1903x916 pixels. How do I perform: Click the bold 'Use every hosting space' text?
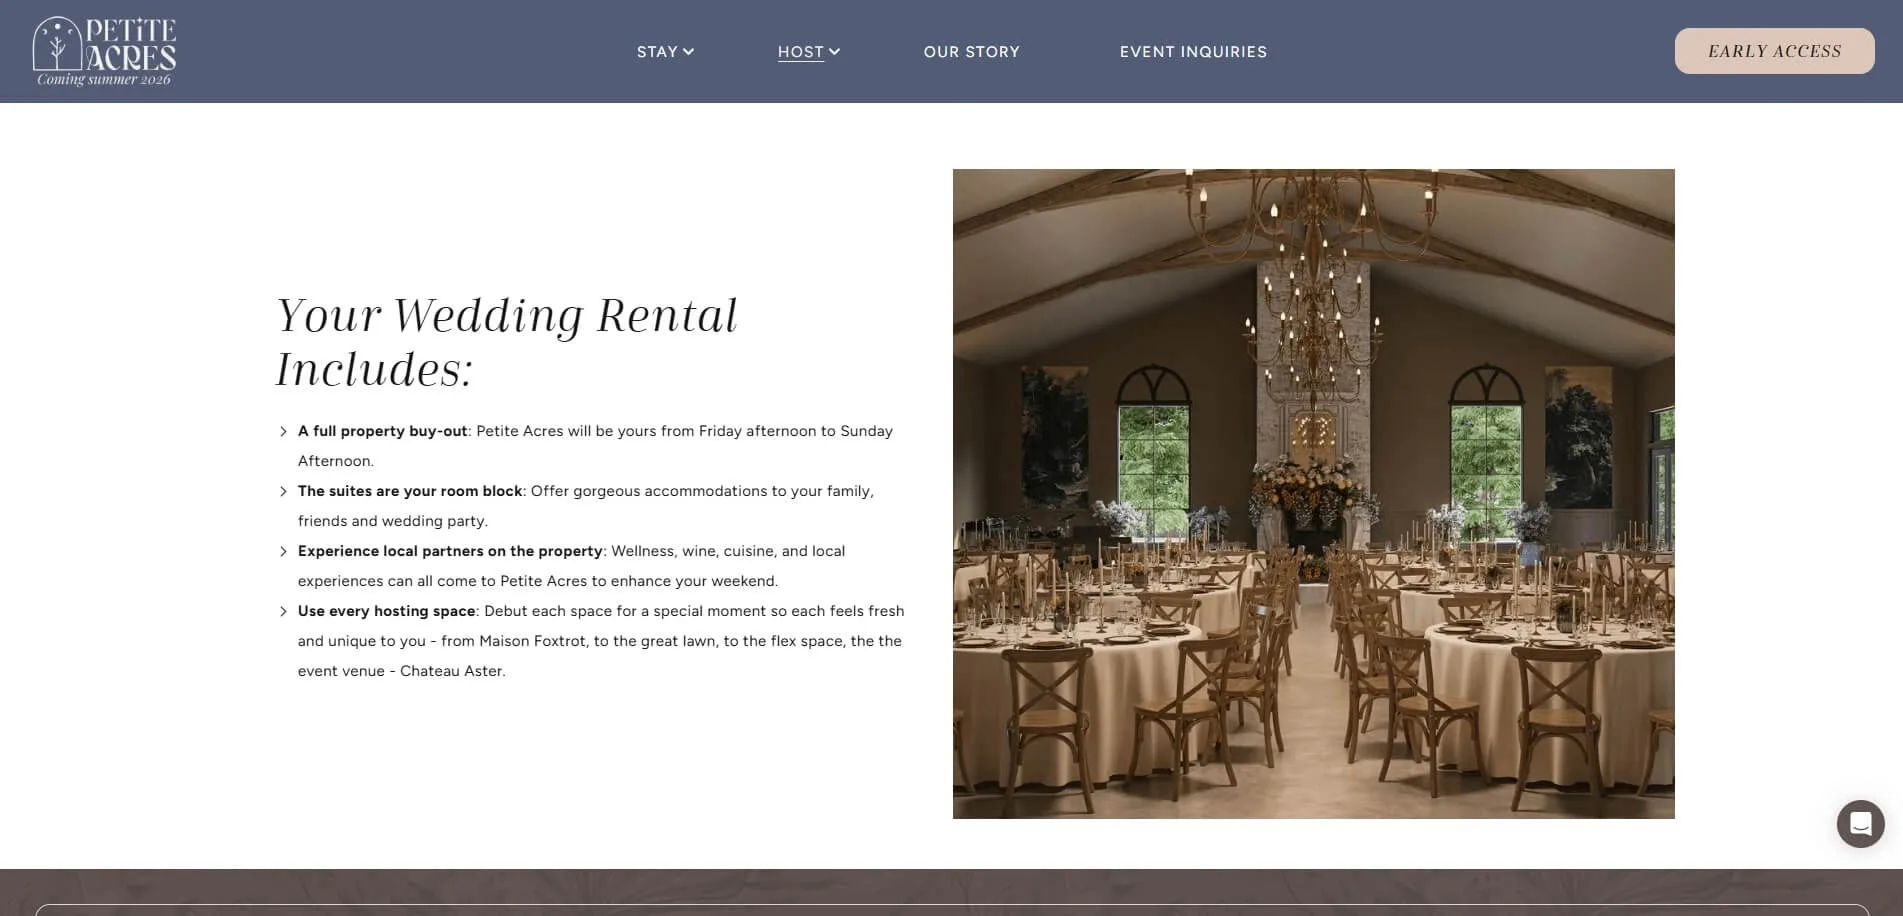click(386, 611)
